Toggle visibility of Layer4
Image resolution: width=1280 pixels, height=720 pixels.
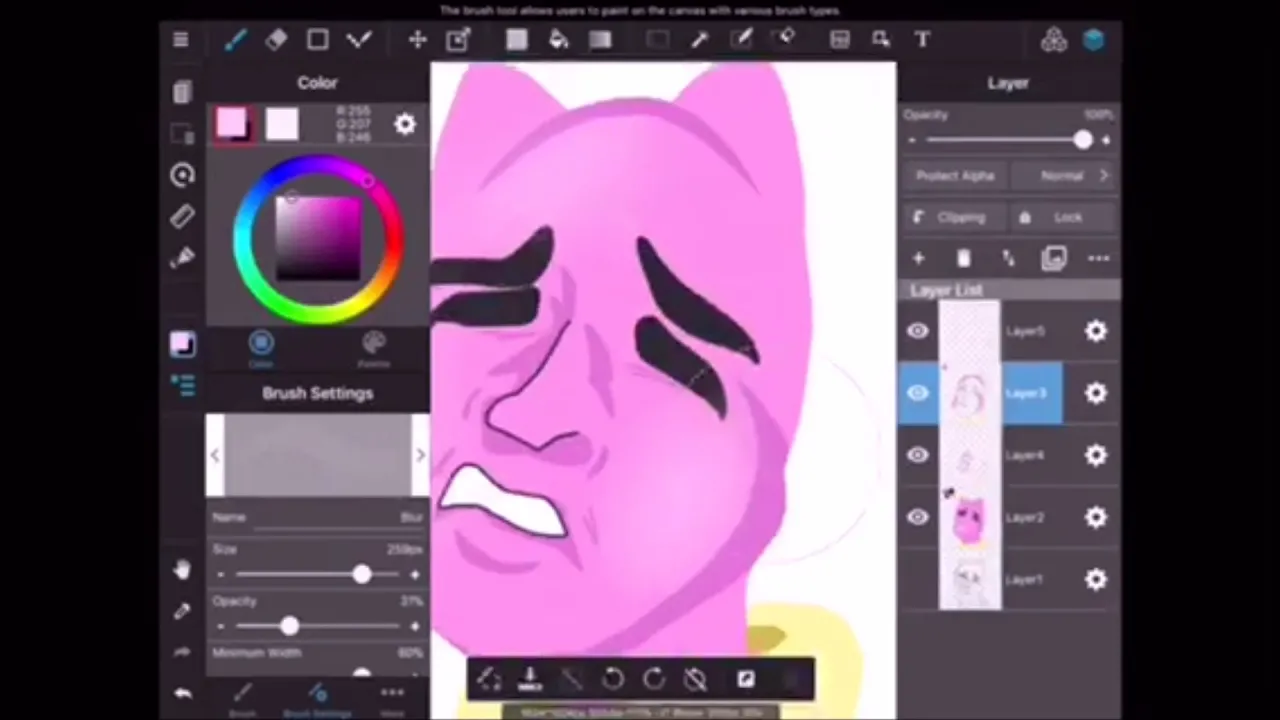tap(918, 455)
